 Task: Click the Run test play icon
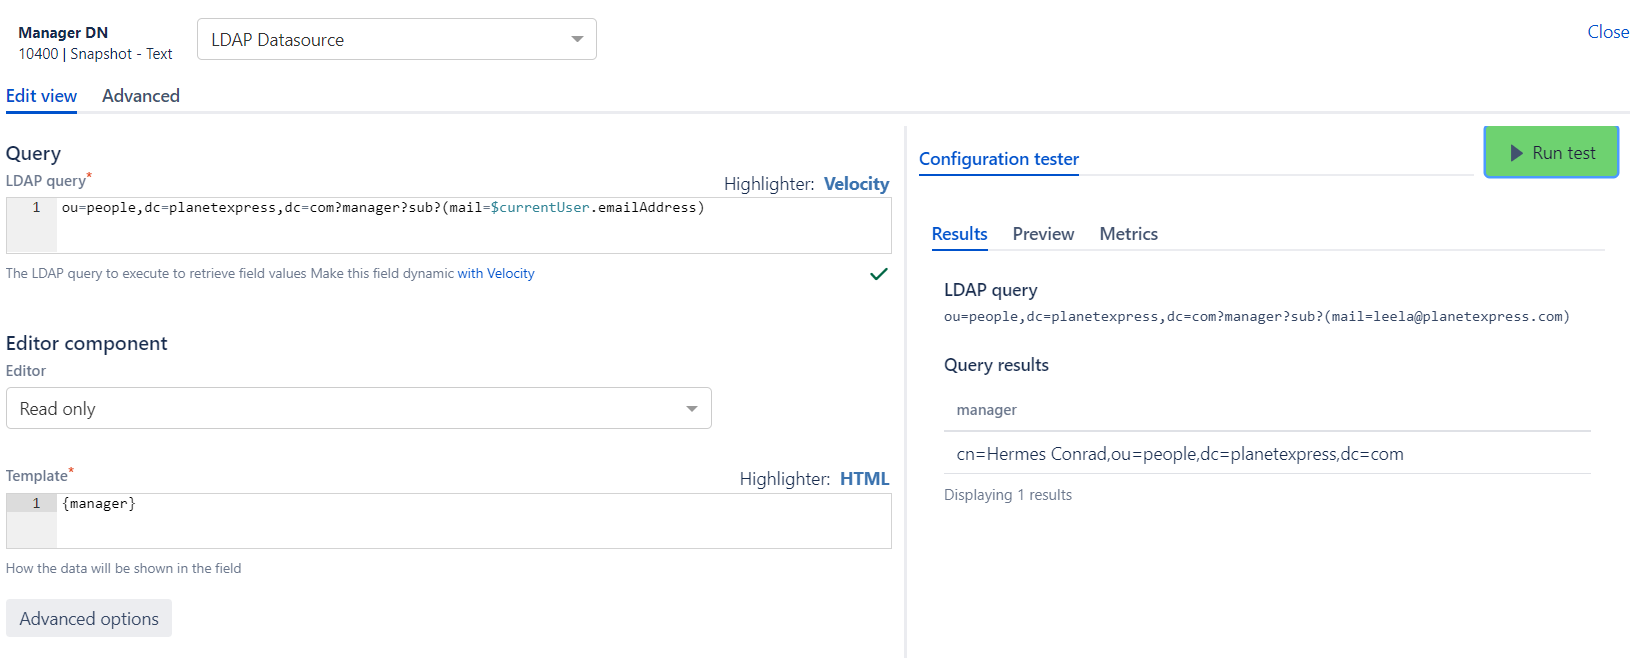coord(1516,153)
